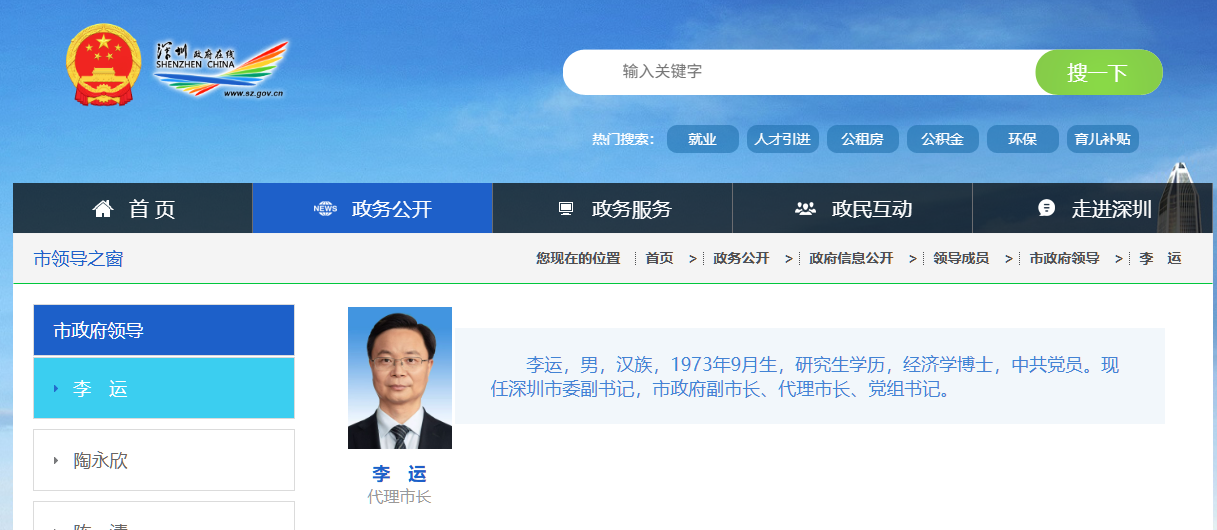The width and height of the screenshot is (1217, 530).
Task: Select the 公积金 hot search tag
Action: pos(943,139)
